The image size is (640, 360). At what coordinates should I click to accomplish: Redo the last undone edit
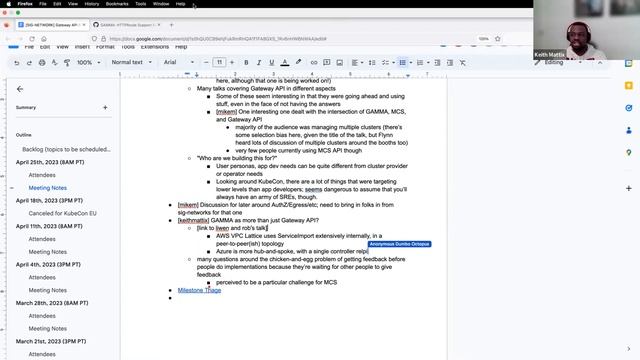[x=29, y=63]
